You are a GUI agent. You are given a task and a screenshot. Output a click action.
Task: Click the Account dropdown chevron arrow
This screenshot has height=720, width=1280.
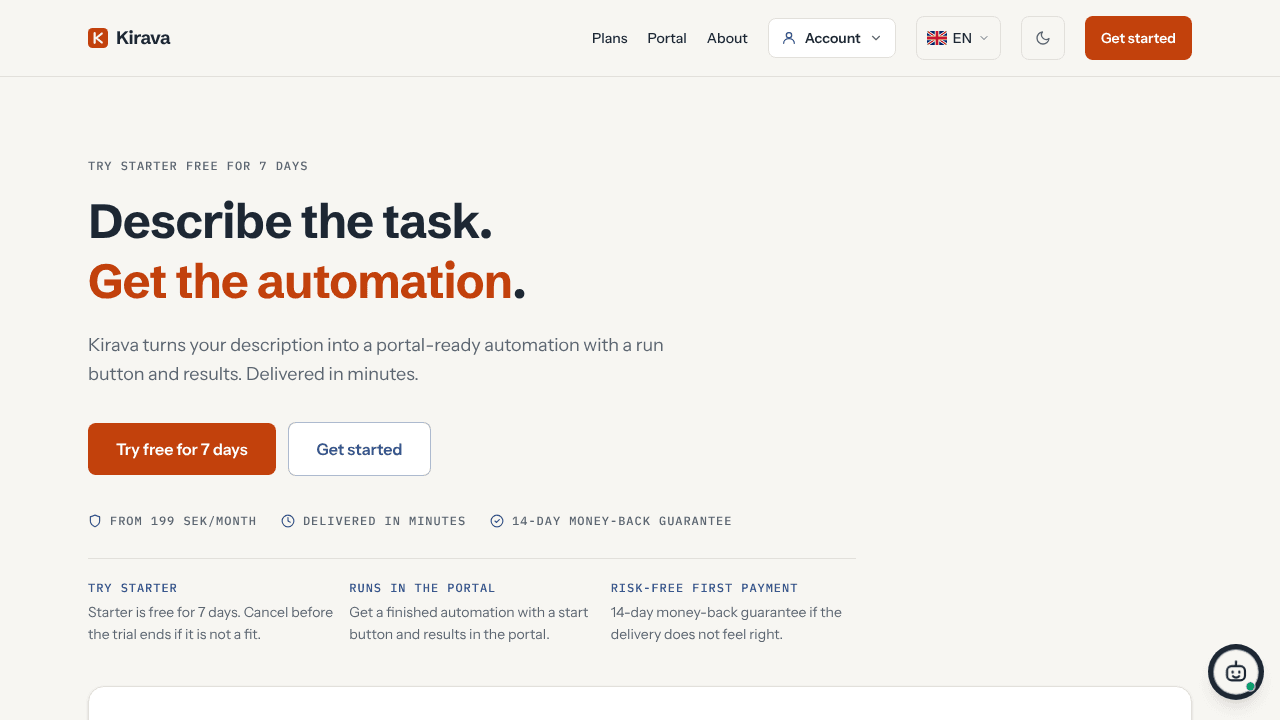876,38
